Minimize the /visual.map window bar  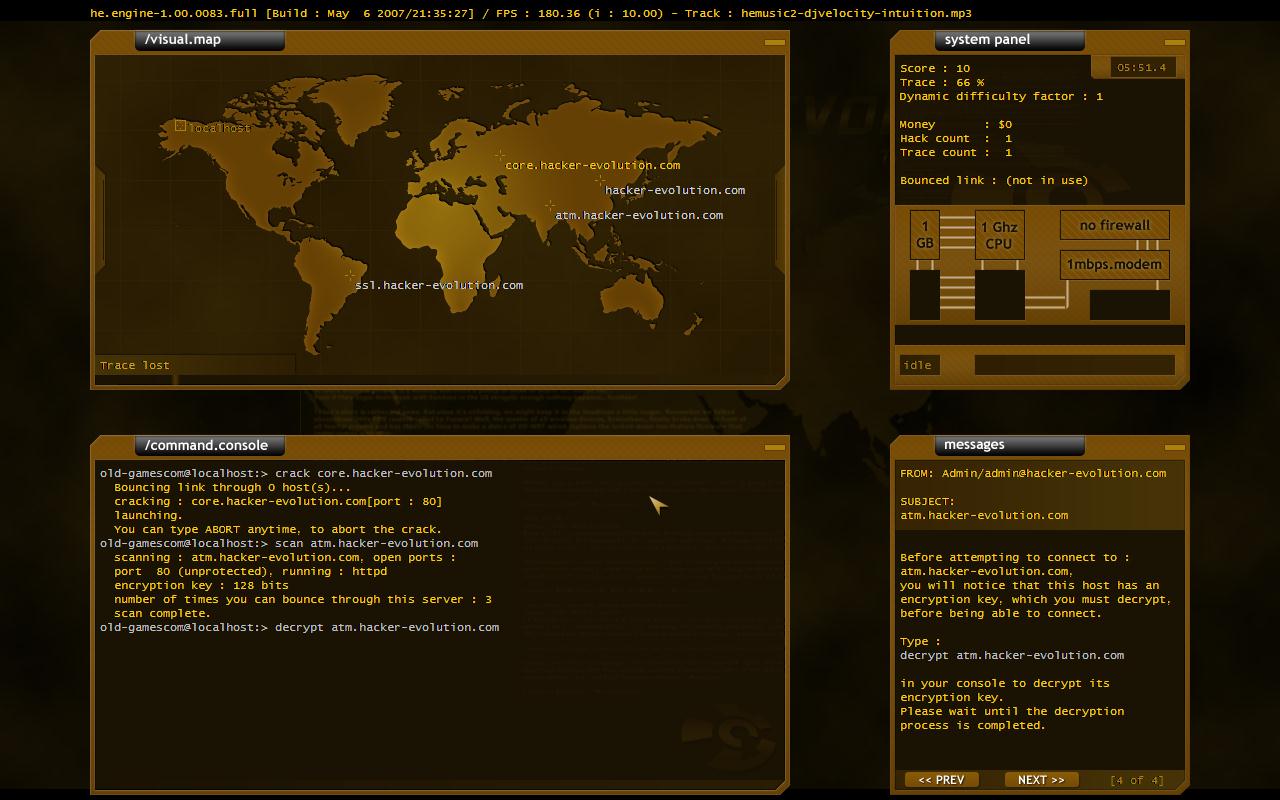click(x=775, y=42)
